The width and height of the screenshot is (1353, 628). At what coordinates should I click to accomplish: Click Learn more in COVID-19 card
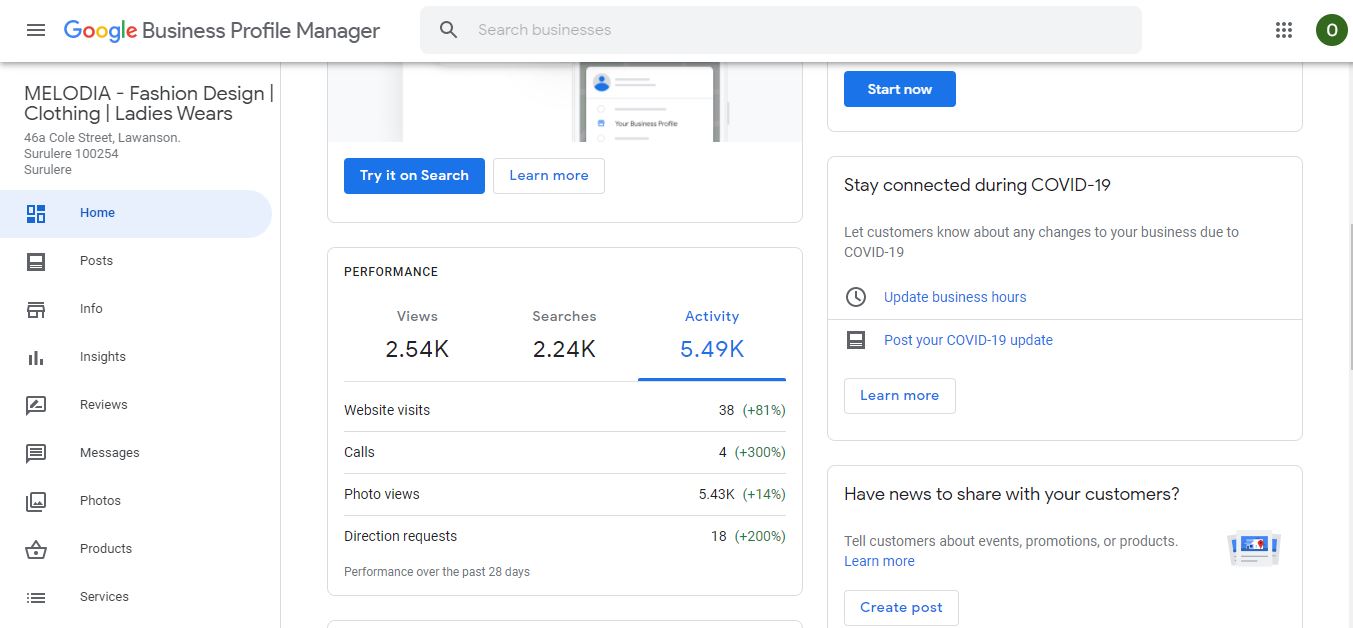(x=900, y=396)
